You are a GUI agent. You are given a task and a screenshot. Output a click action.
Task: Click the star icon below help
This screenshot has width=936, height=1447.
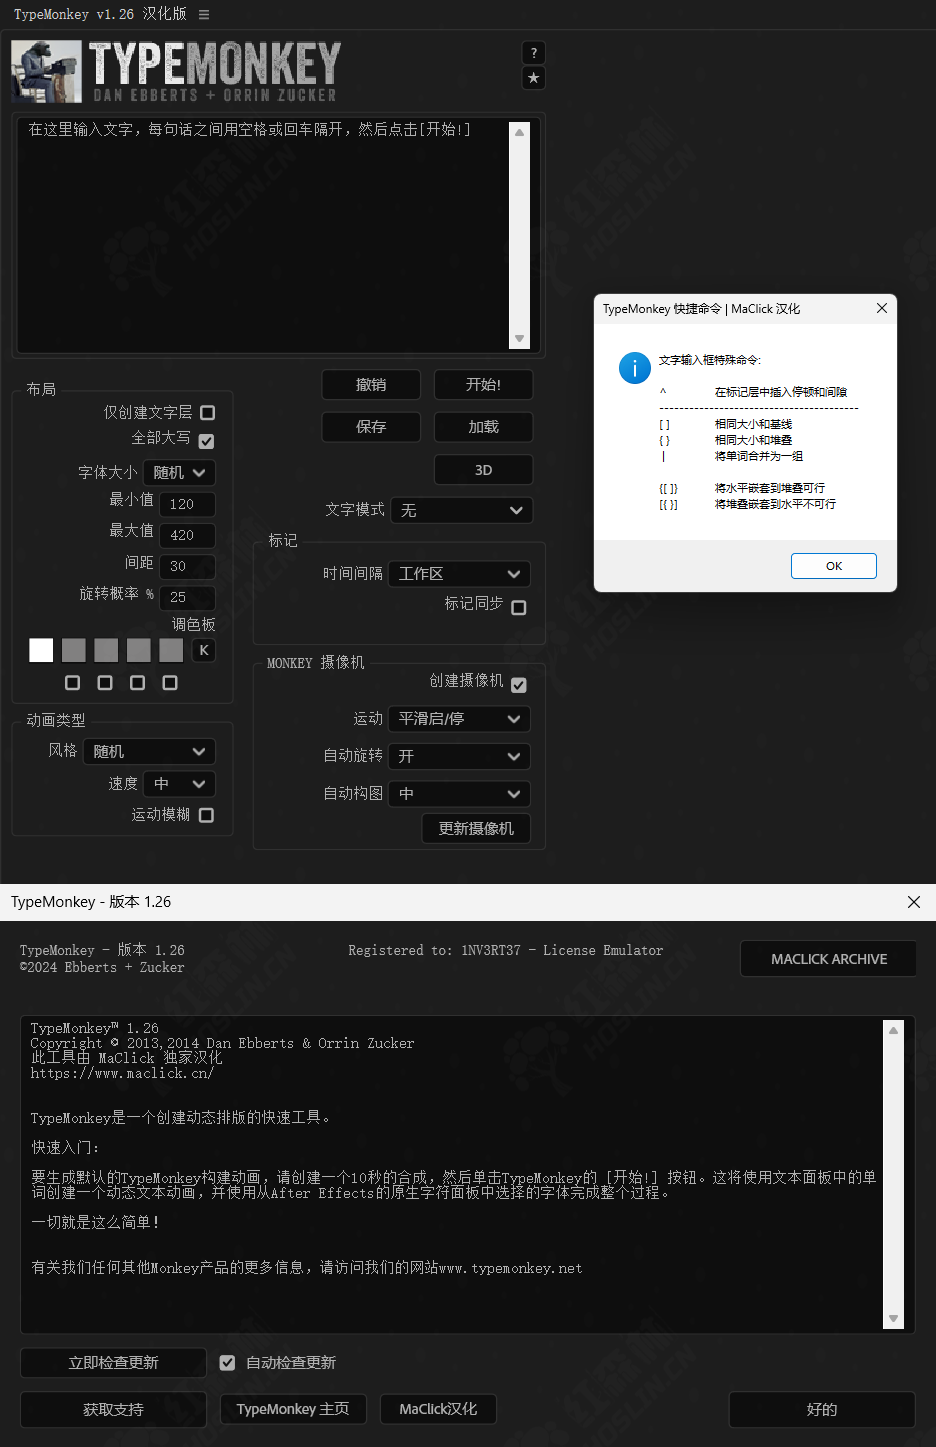[534, 78]
